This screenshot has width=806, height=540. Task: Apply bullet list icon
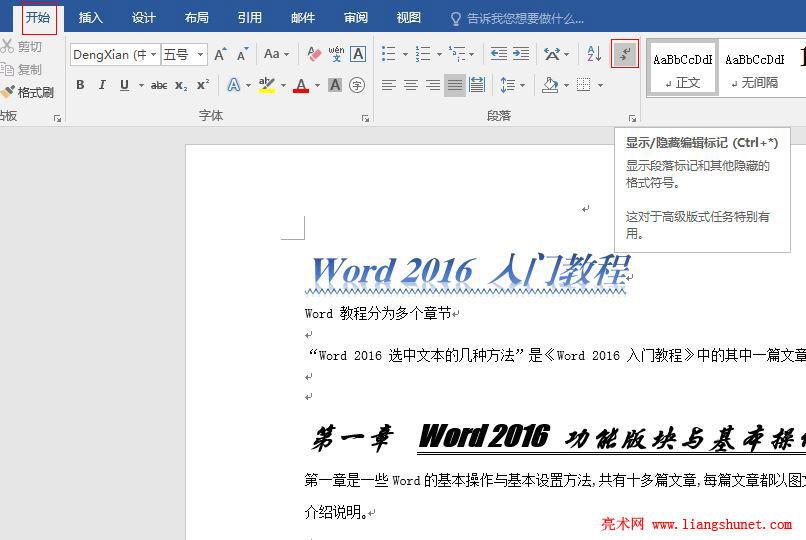point(389,53)
